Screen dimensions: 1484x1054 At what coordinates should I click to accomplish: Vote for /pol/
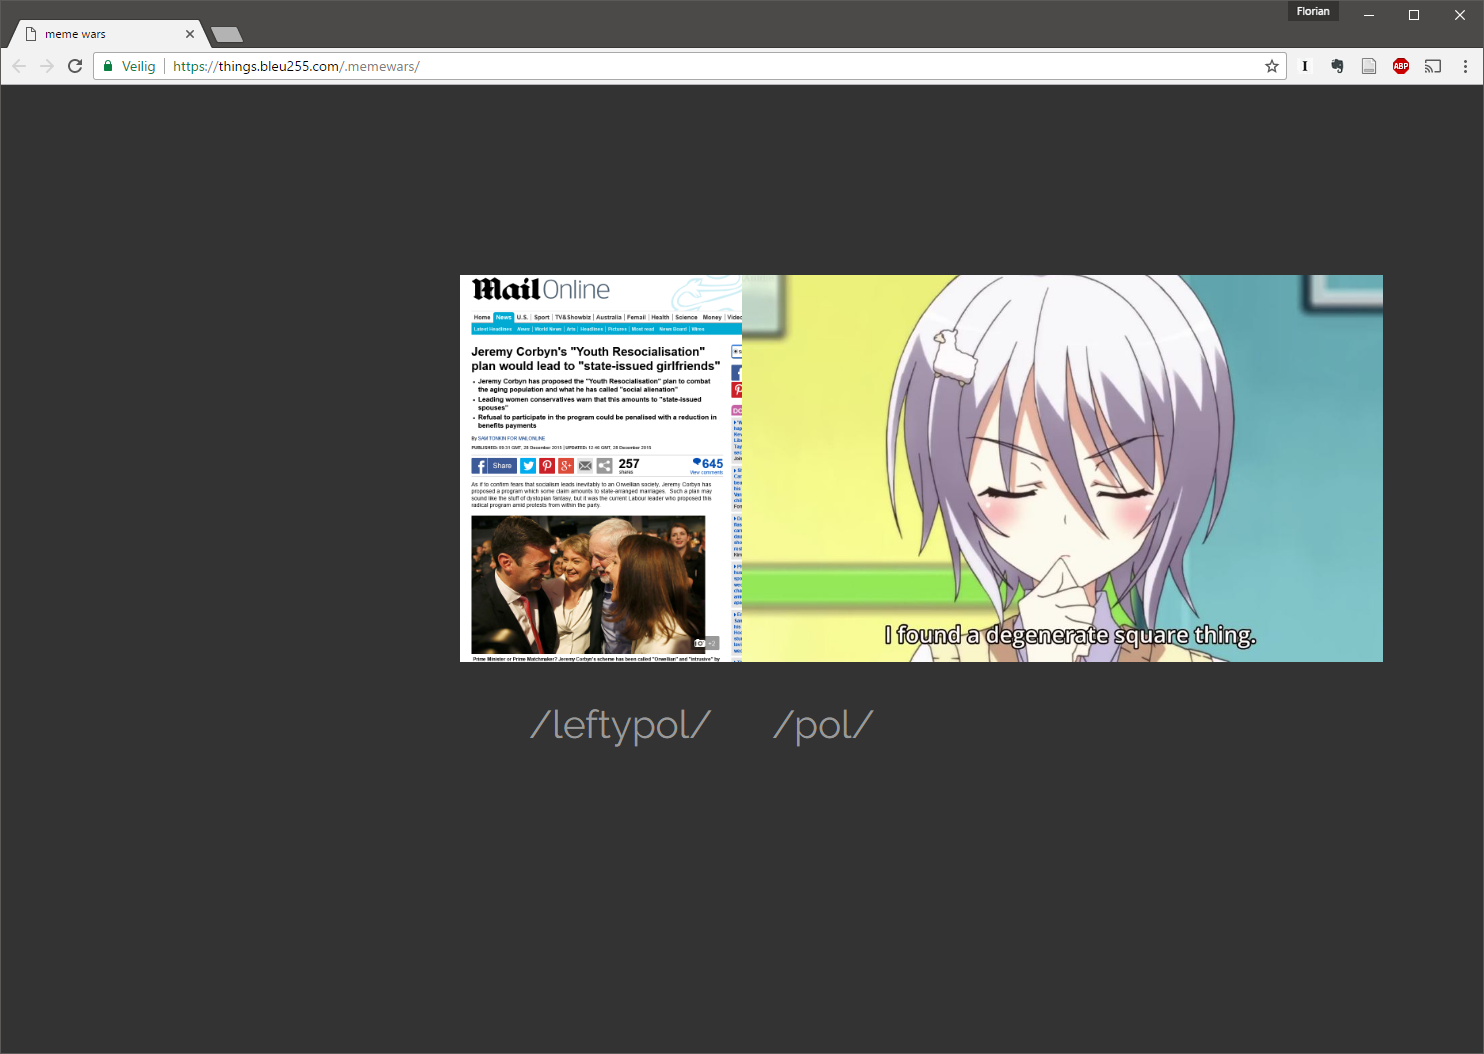tap(823, 725)
